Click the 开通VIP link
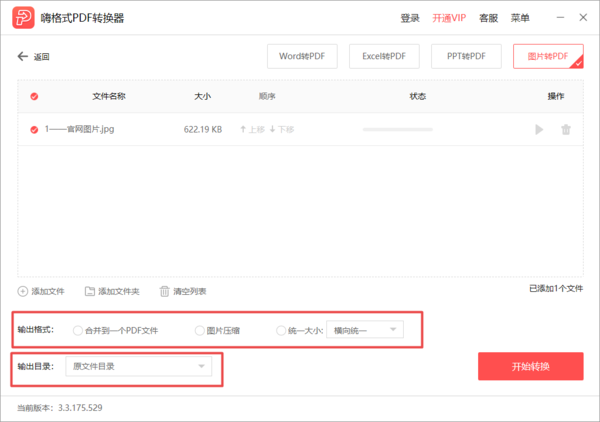Image resolution: width=600 pixels, height=422 pixels. (x=449, y=18)
